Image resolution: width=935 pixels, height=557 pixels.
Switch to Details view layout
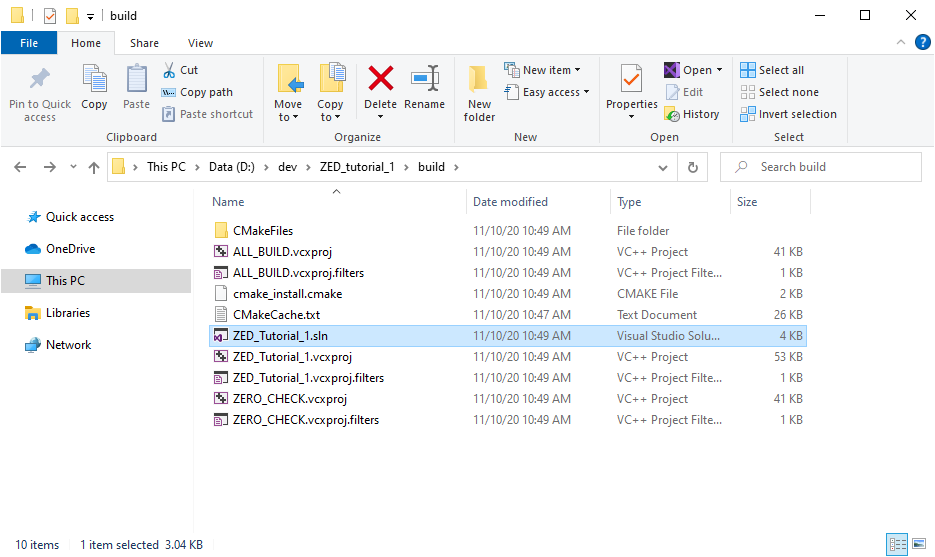click(897, 544)
